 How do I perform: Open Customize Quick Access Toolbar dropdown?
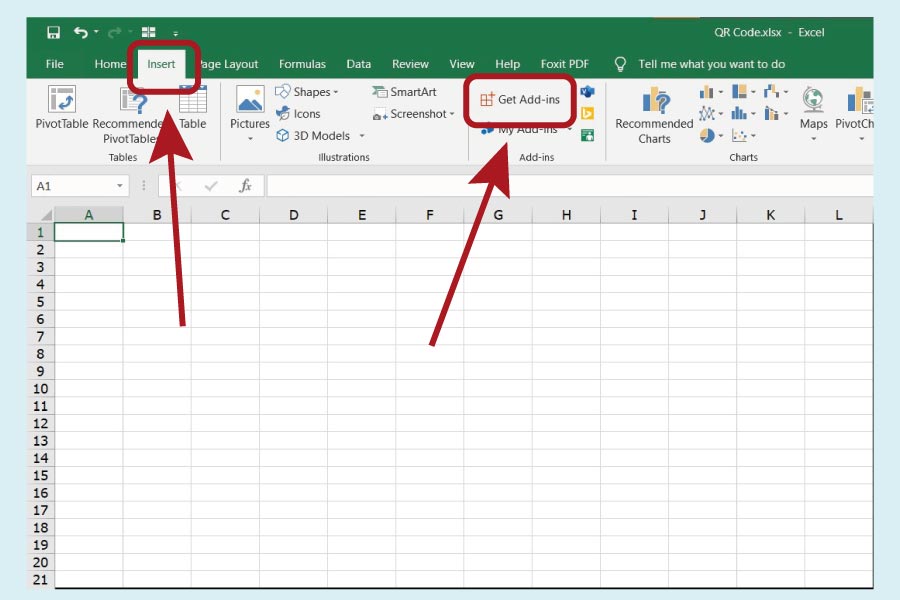click(x=176, y=33)
